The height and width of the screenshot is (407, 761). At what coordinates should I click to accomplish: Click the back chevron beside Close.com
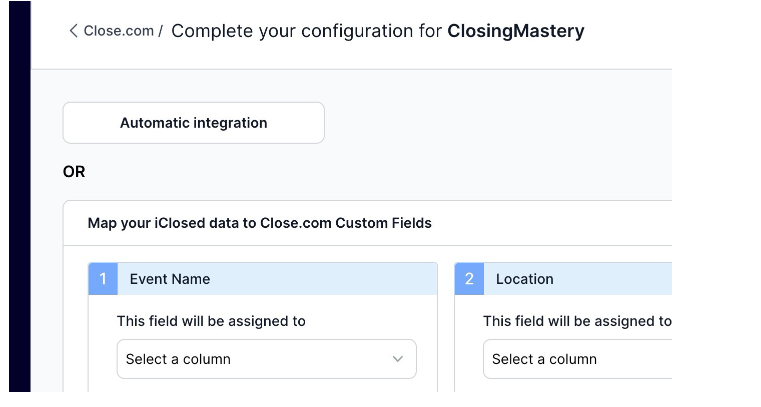click(x=73, y=31)
